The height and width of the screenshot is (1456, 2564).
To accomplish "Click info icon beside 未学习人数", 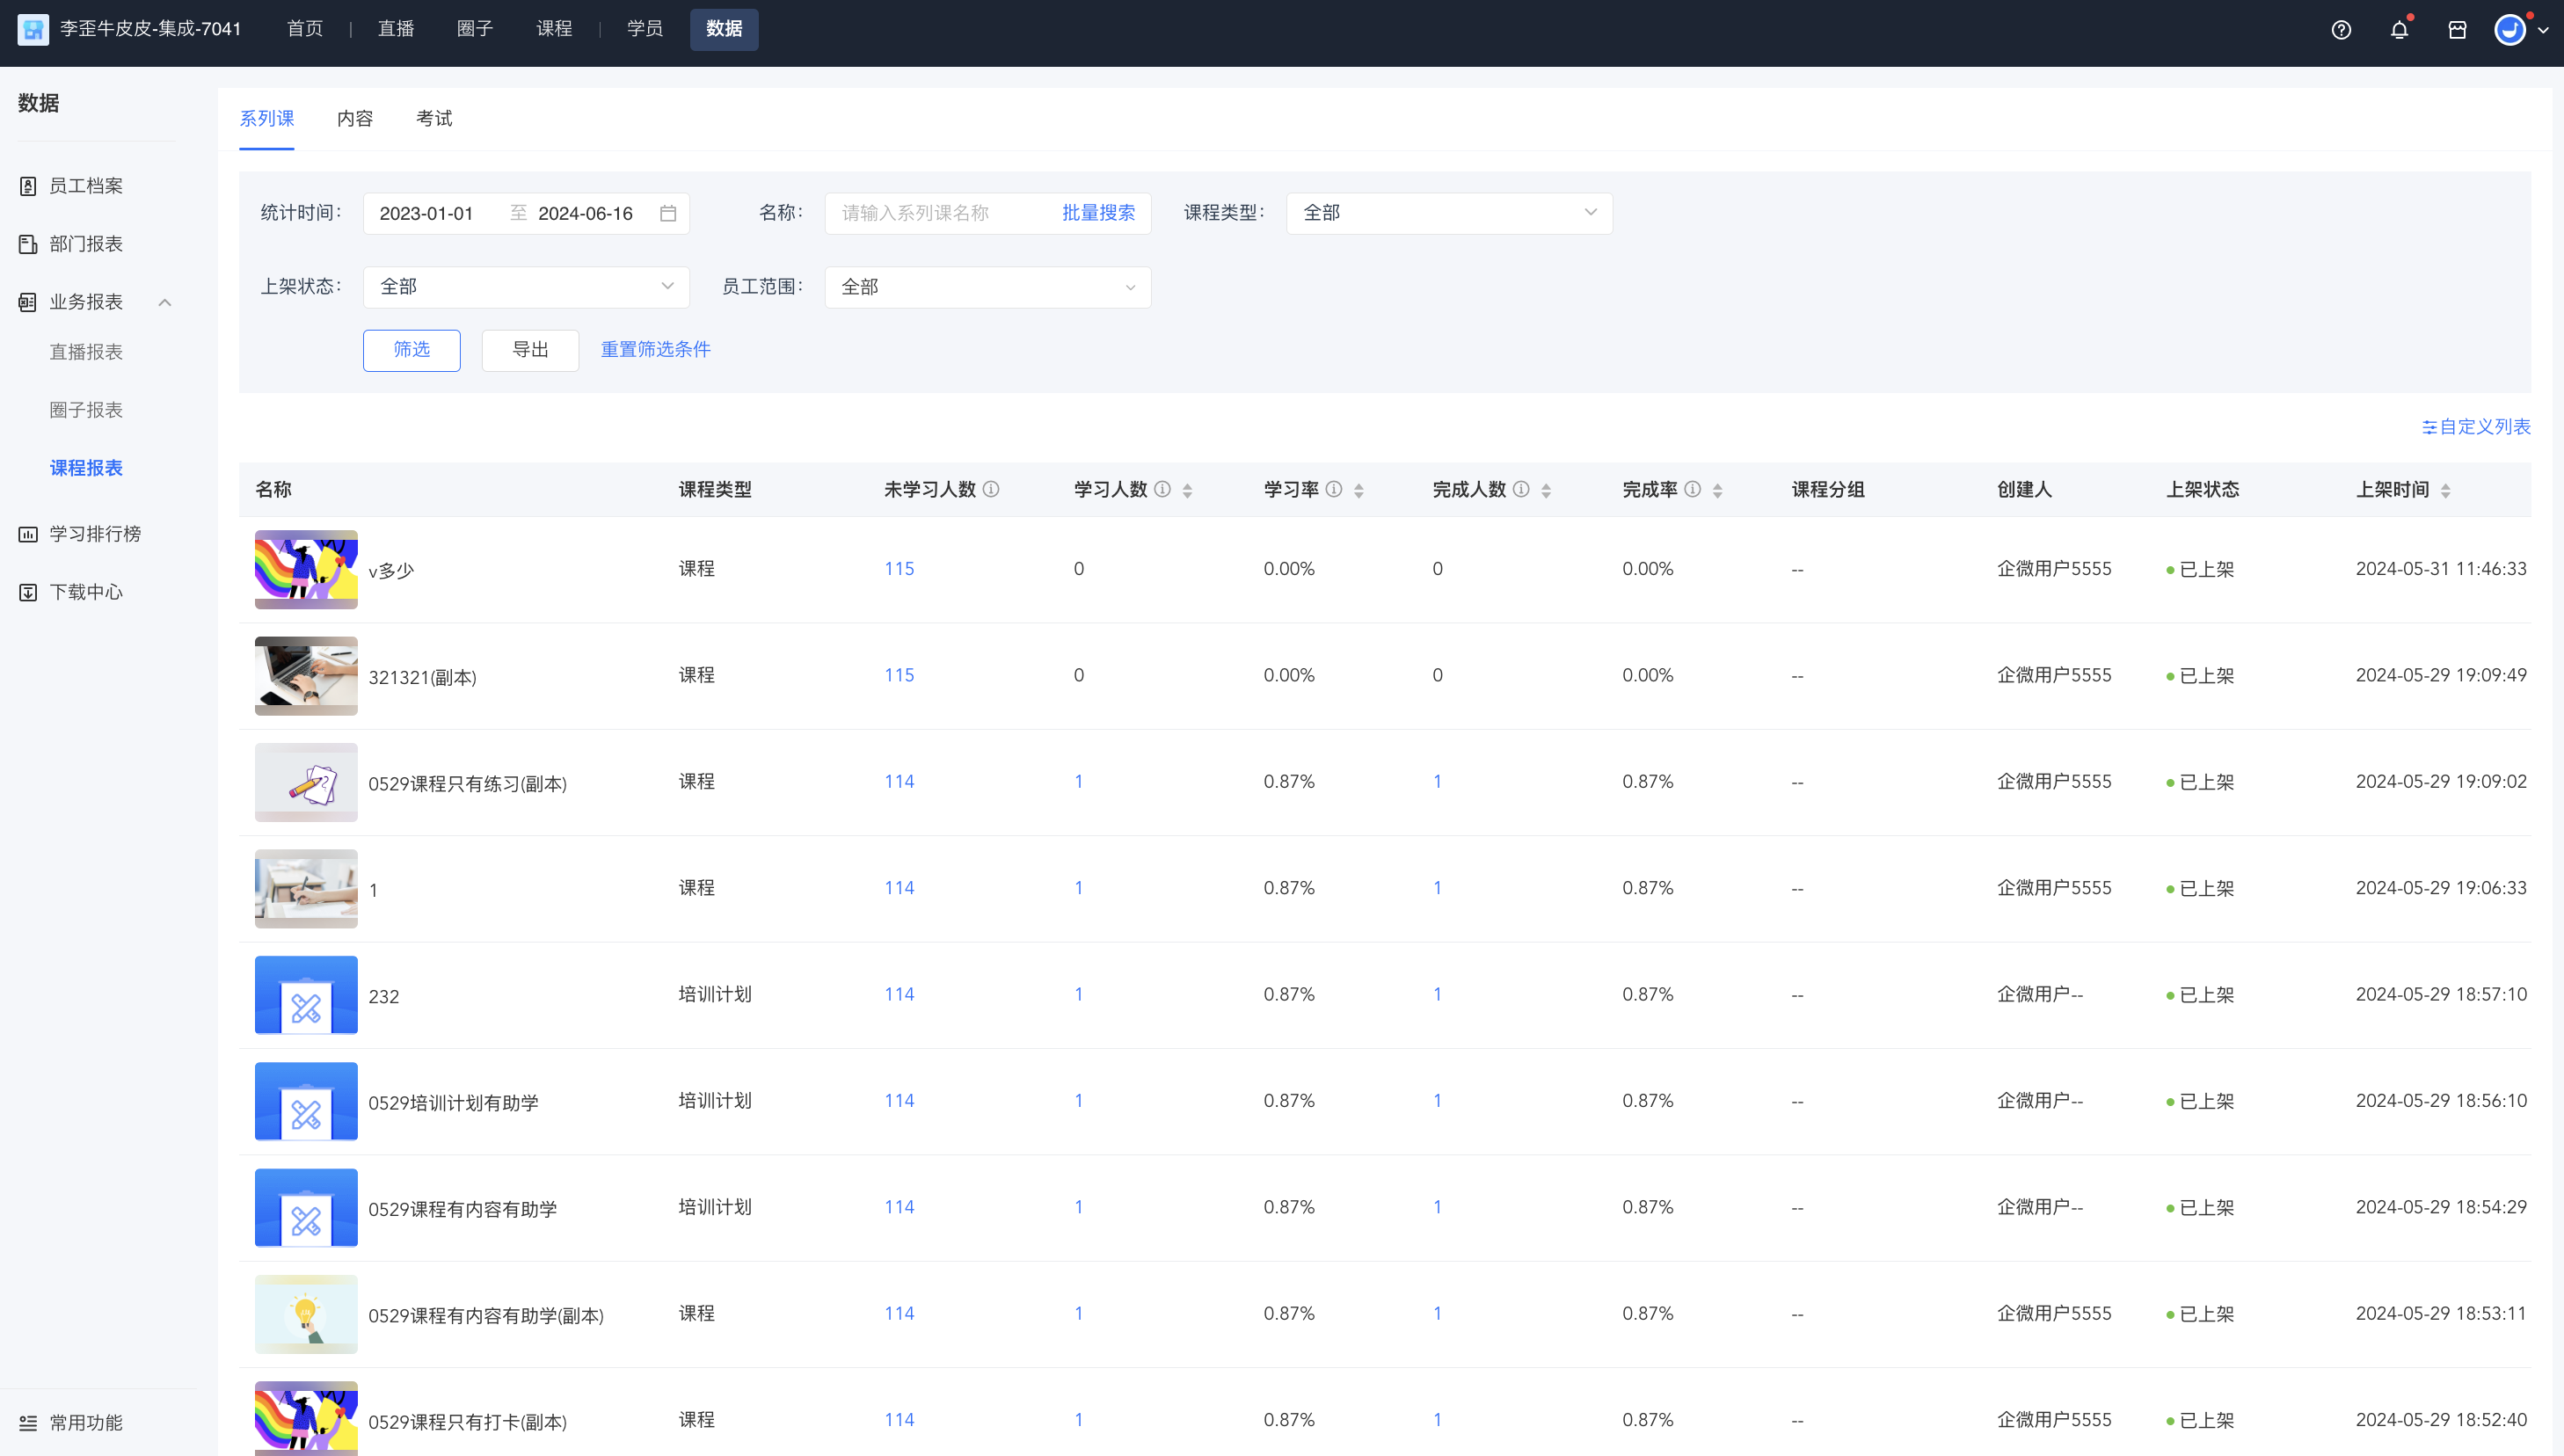I will tap(991, 489).
